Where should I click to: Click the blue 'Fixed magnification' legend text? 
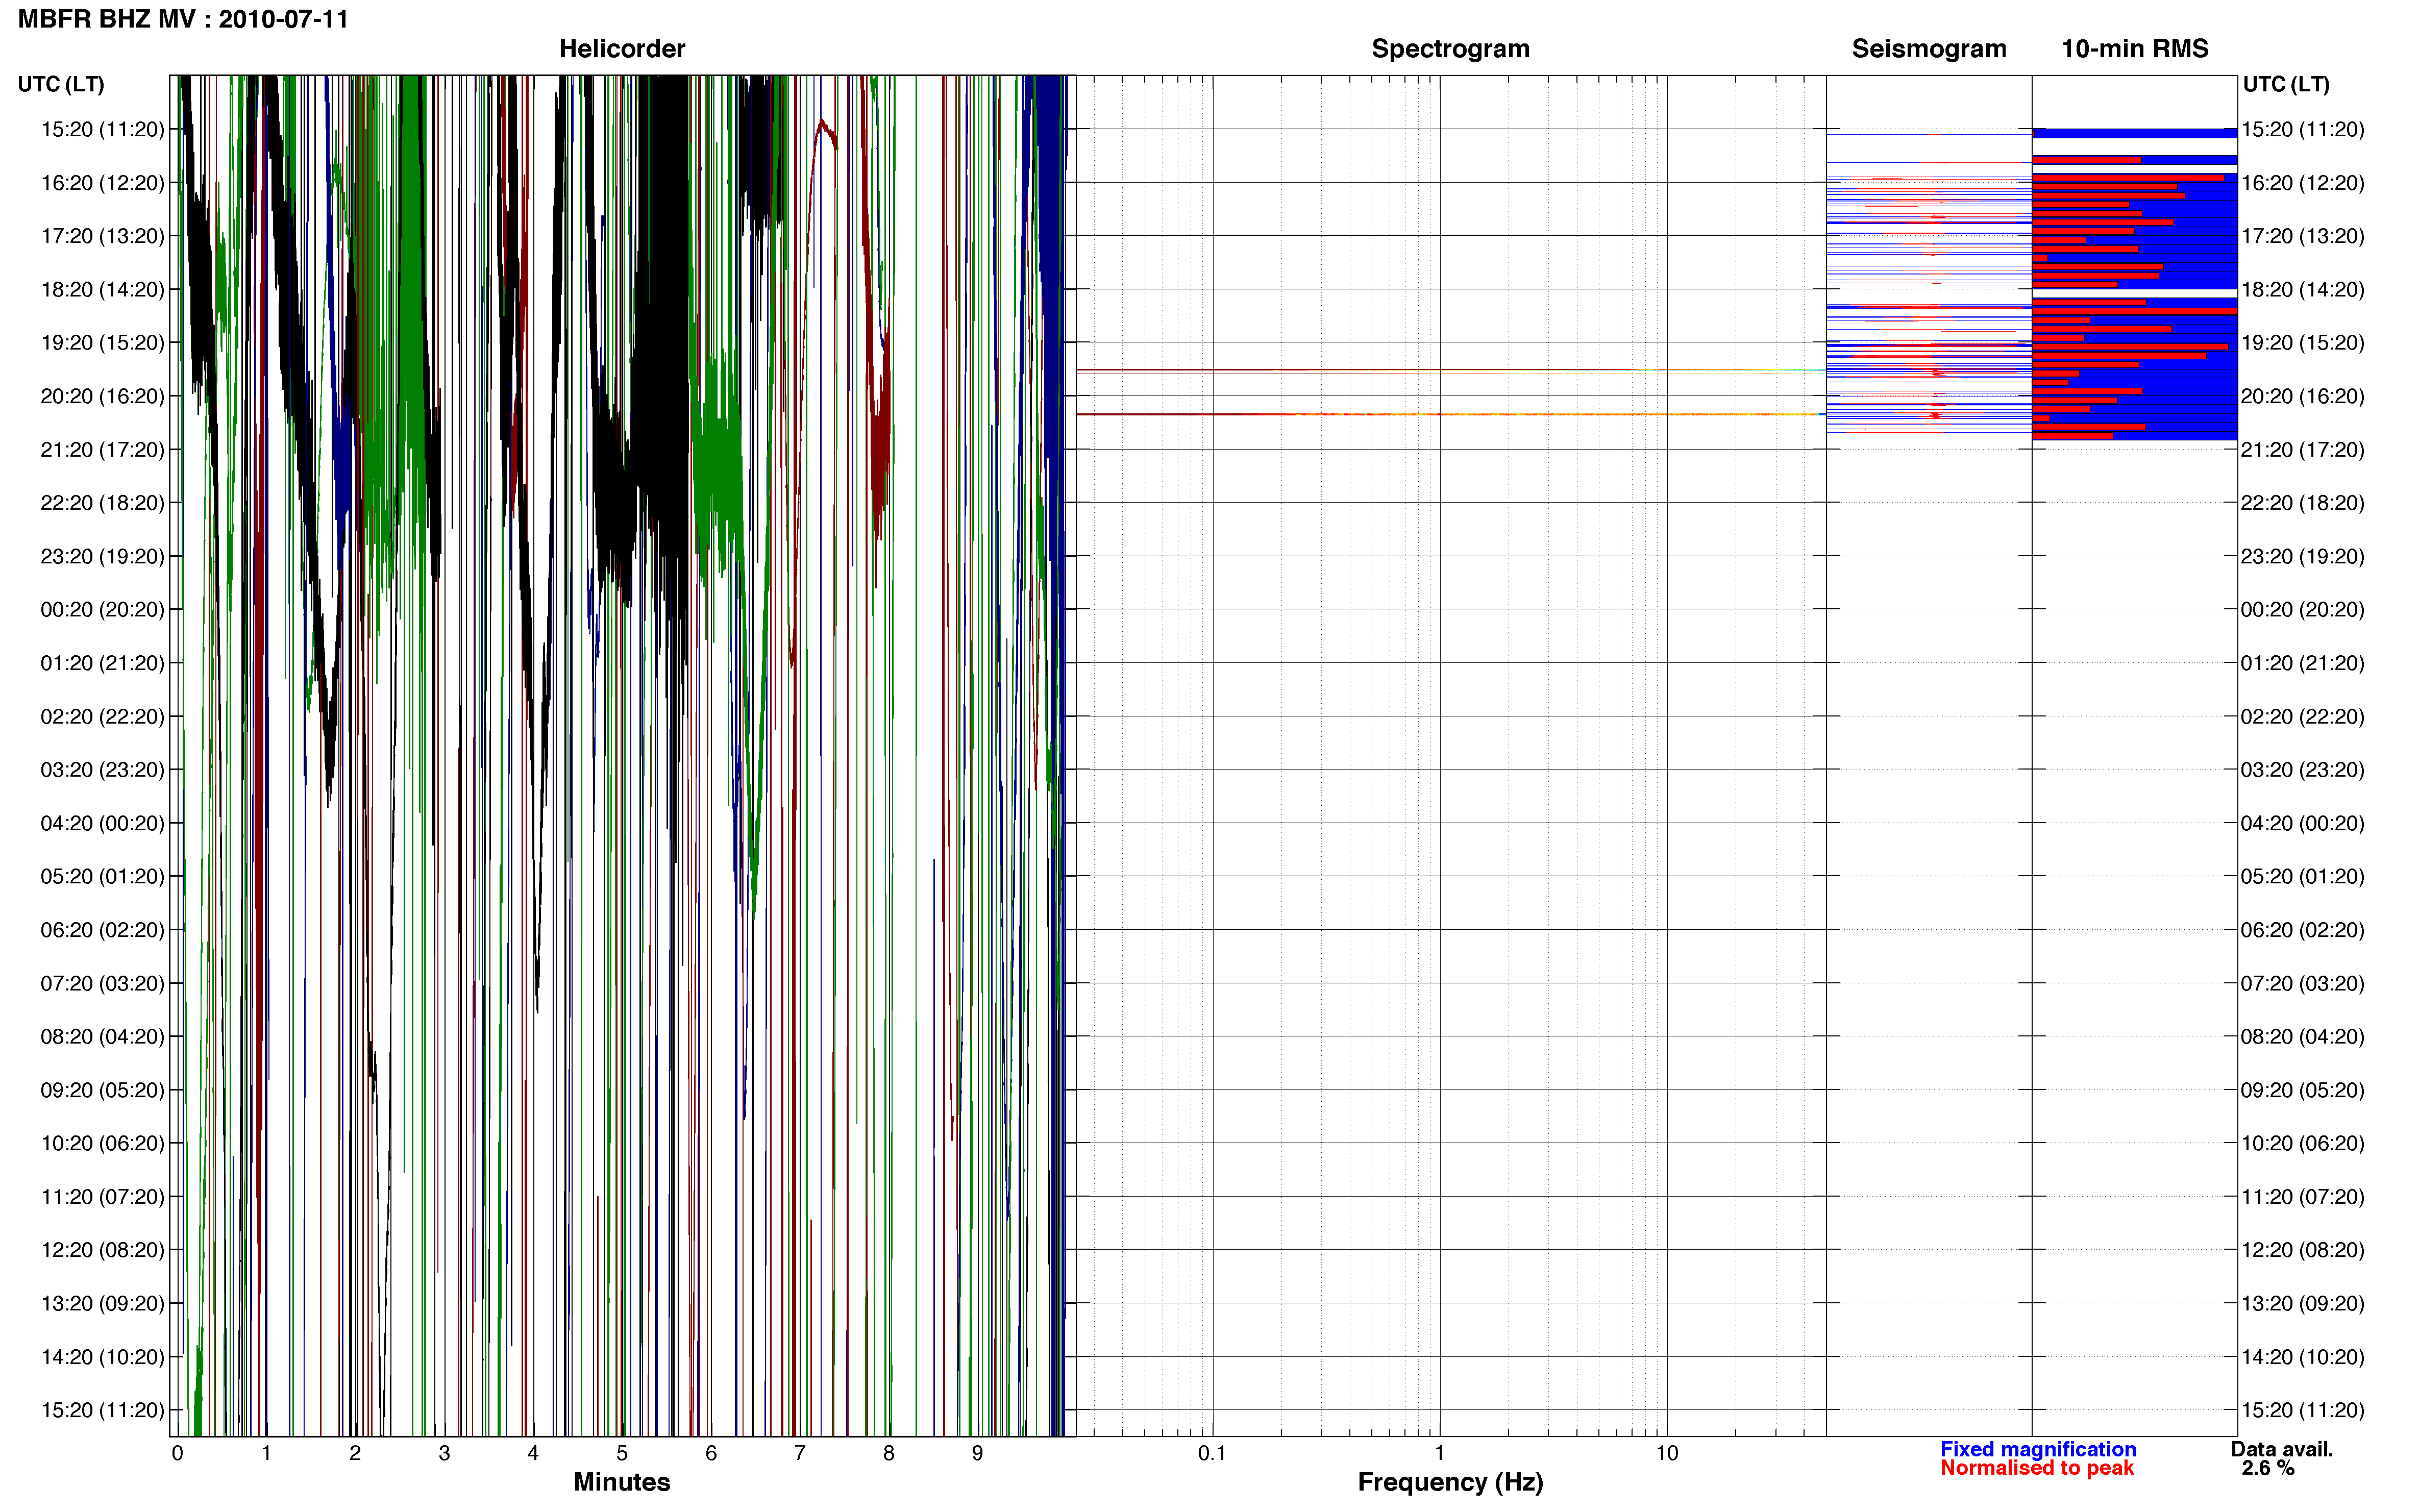2038,1449
